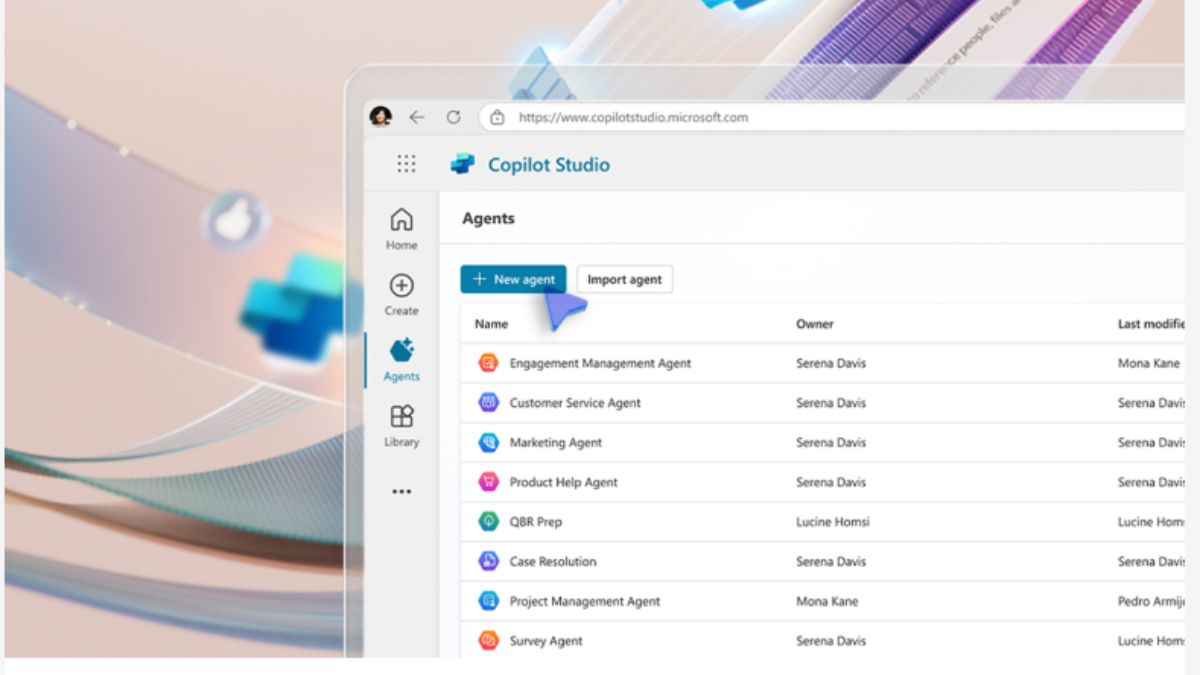The image size is (1200, 675).
Task: Go to Home in sidebar
Action: pyautogui.click(x=401, y=228)
